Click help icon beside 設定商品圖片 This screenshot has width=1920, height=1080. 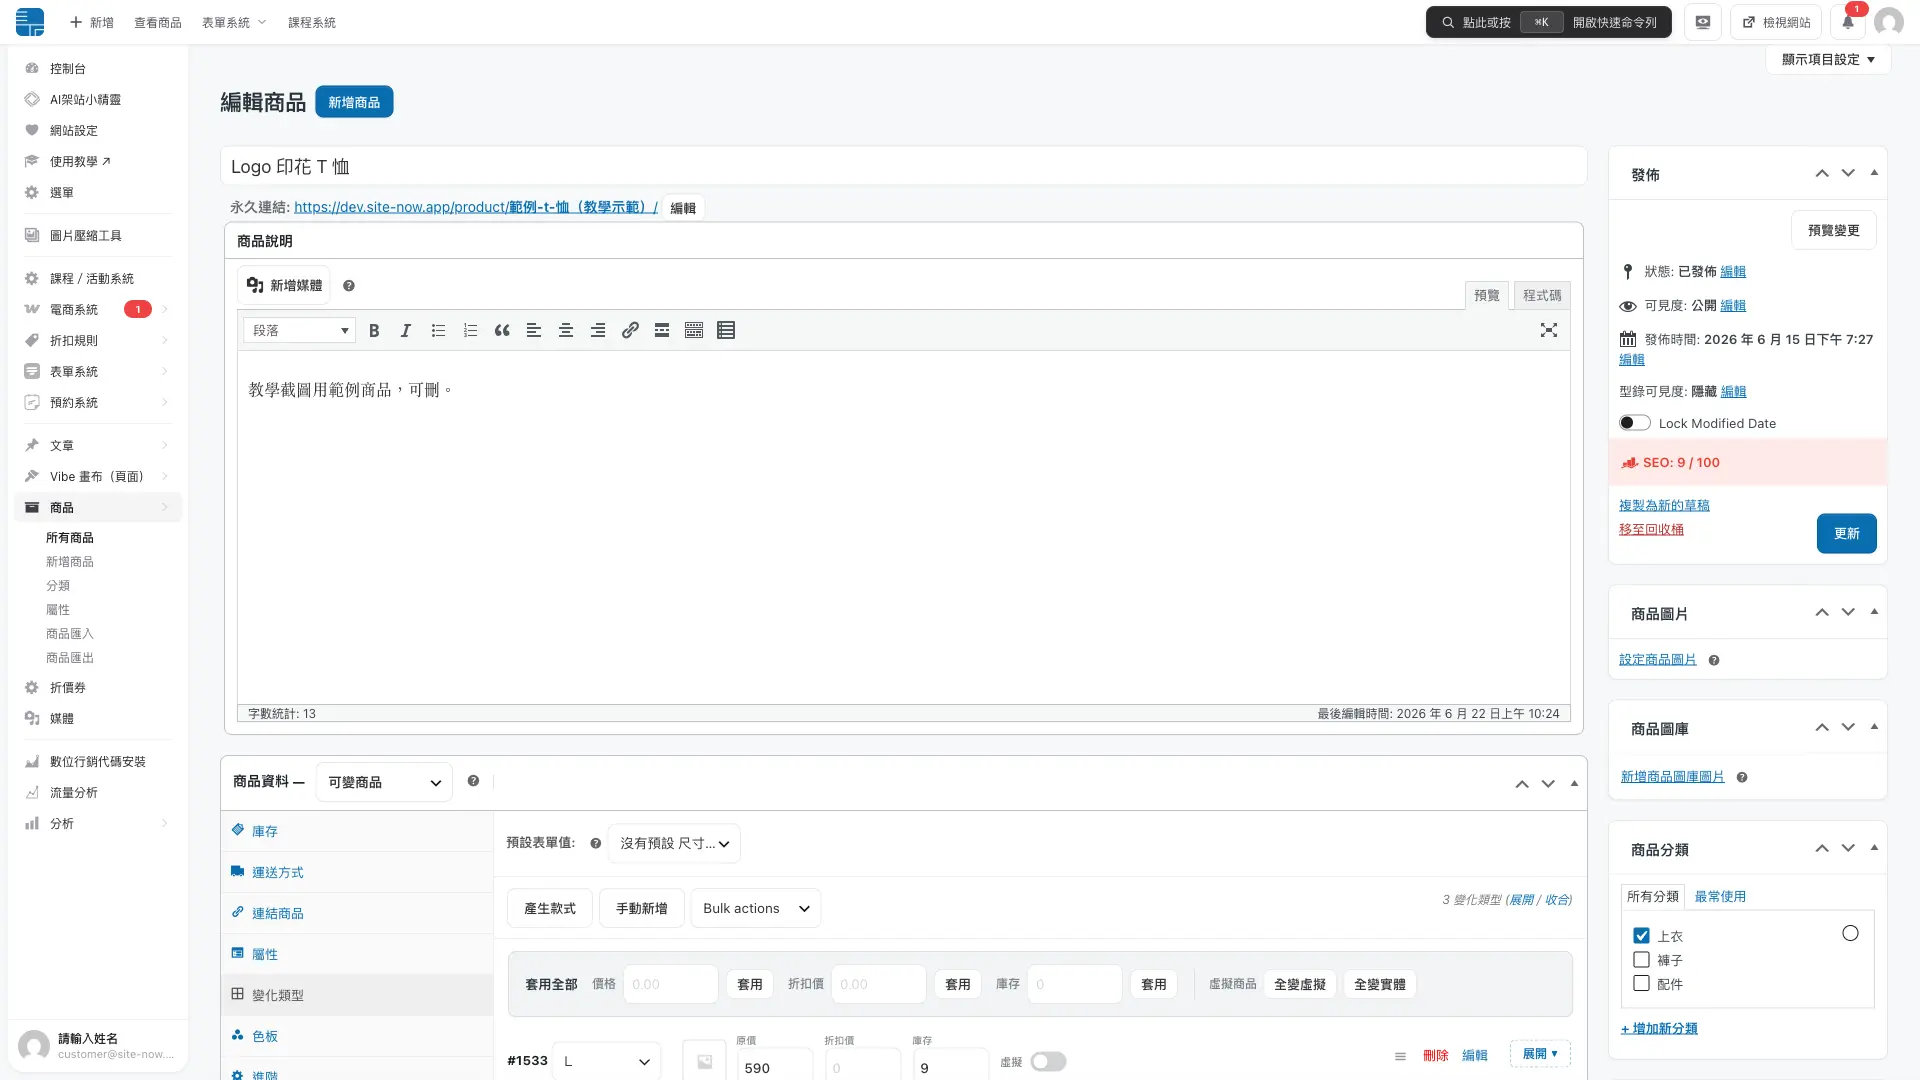[1714, 660]
